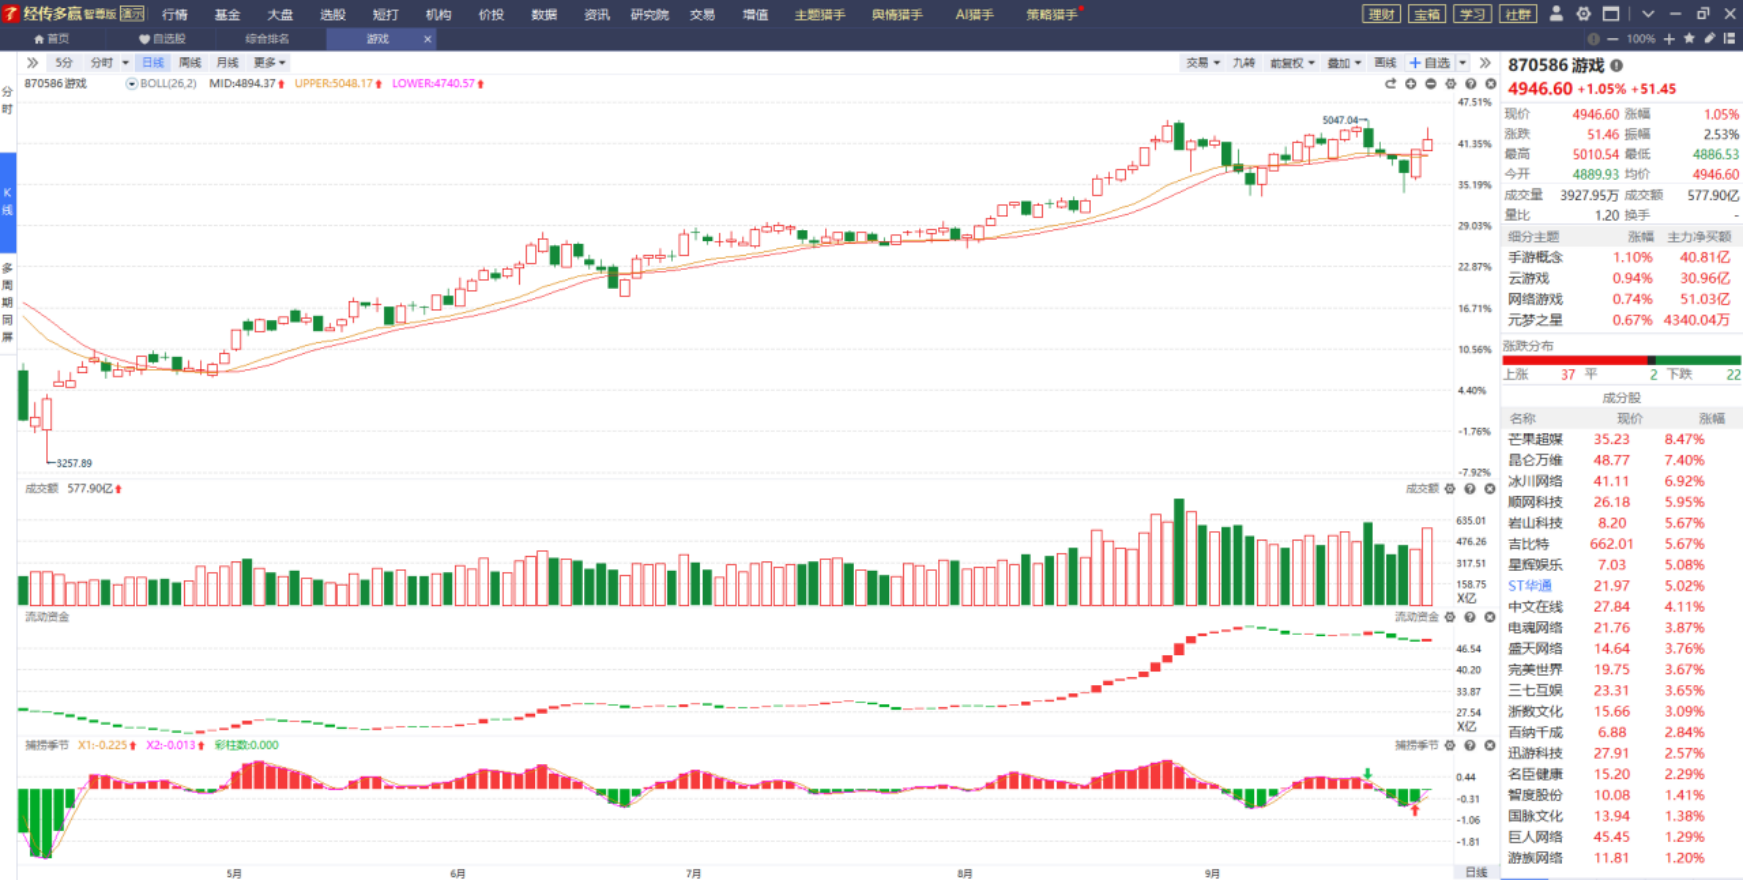Expand the title bar chevron menu
Viewport: 1743px width, 880px height.
tap(1648, 14)
